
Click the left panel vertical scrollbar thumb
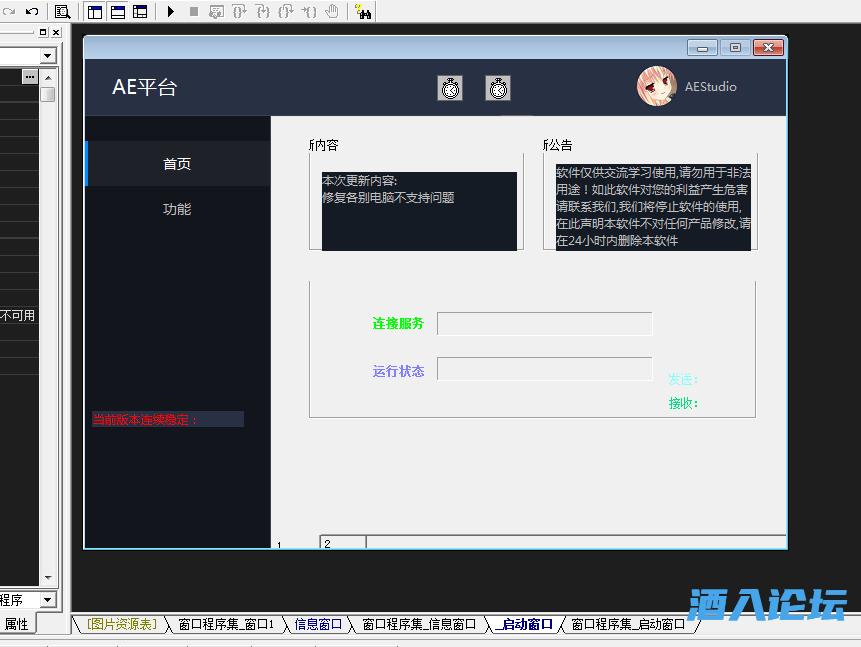pyautogui.click(x=48, y=95)
